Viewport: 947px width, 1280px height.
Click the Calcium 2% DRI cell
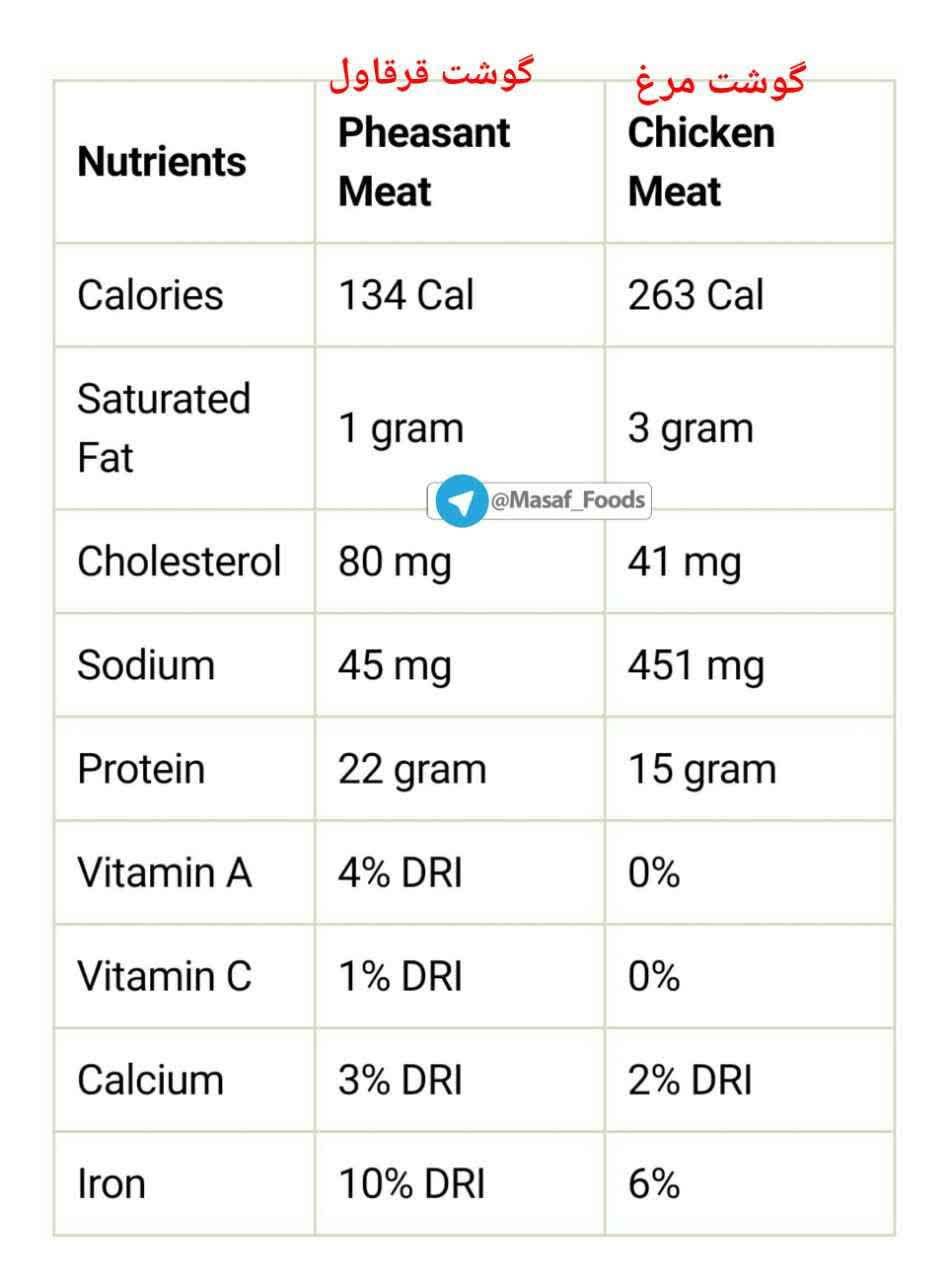690,1081
